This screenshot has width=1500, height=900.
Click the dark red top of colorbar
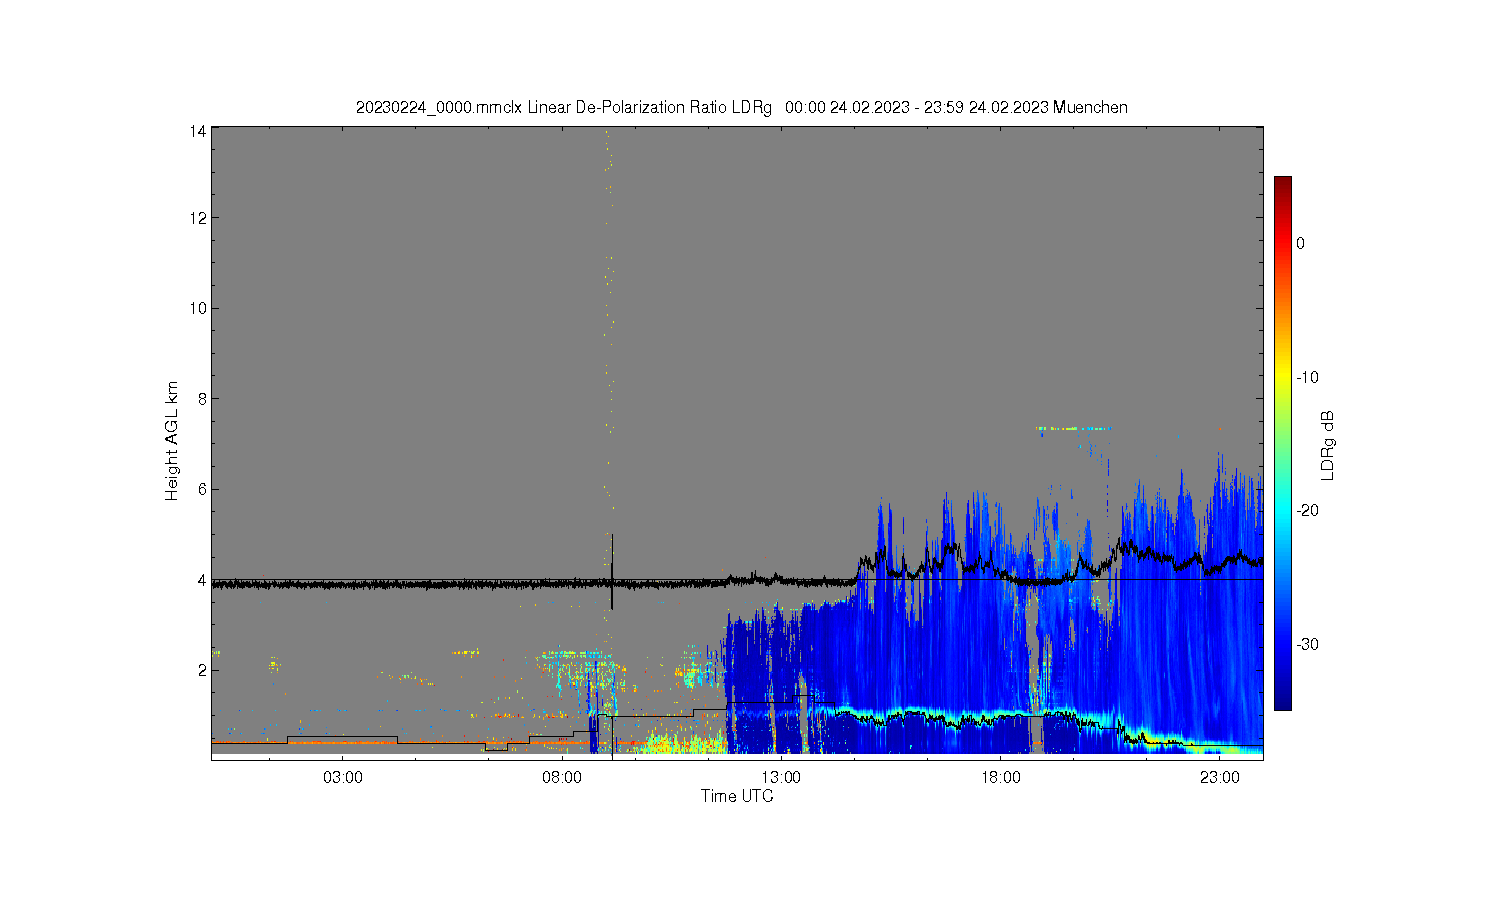[x=1282, y=185]
